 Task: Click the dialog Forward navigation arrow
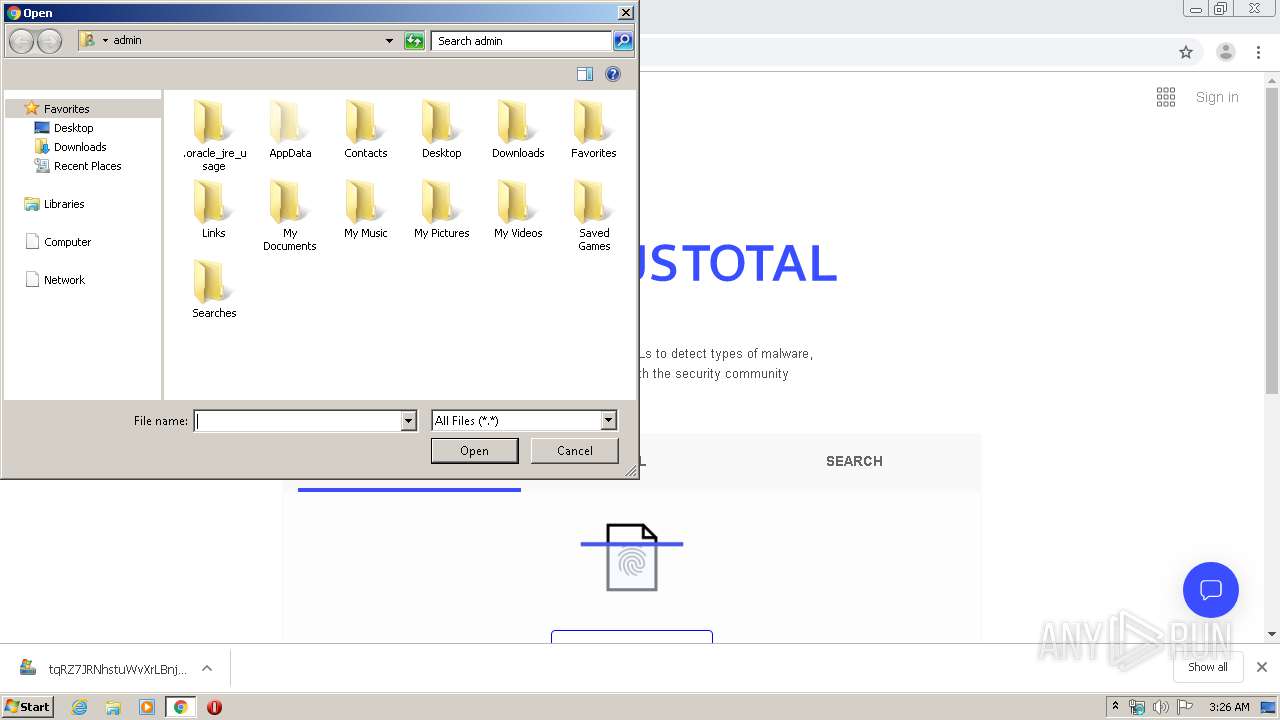(49, 41)
